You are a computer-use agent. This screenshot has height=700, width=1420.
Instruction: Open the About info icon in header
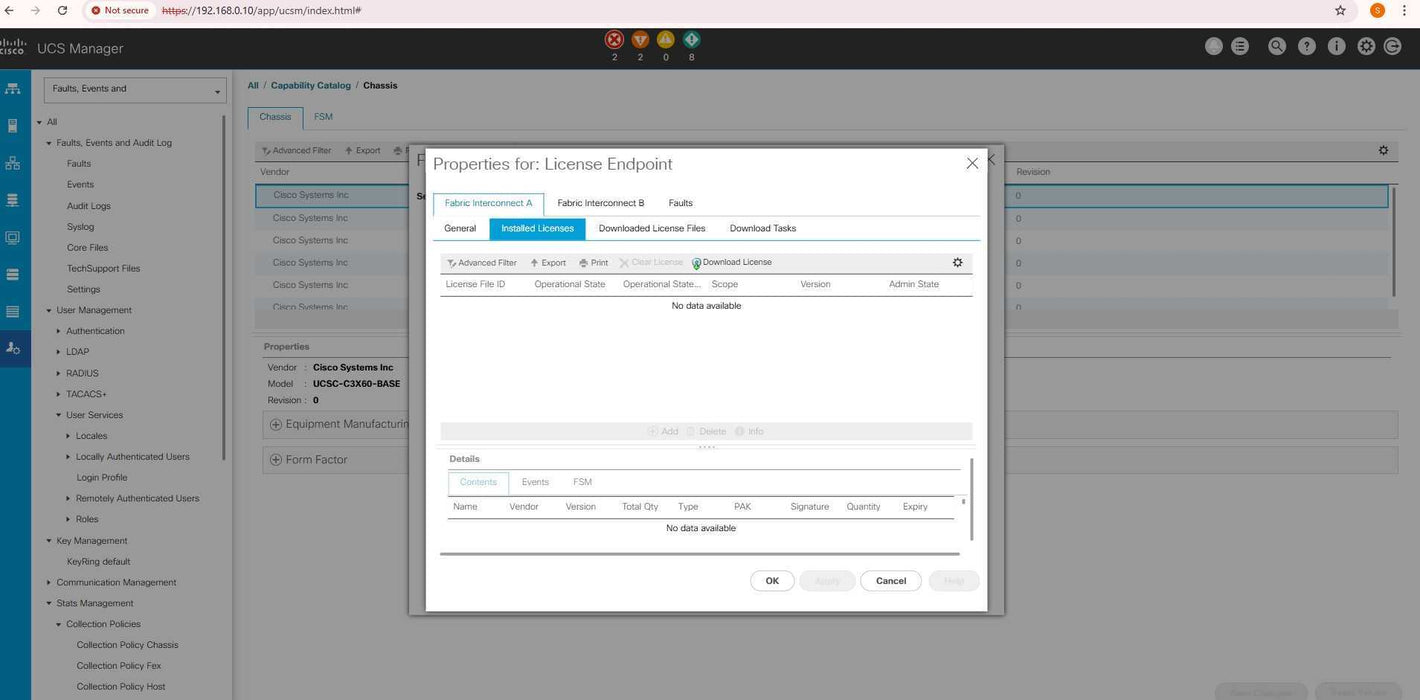(1336, 46)
